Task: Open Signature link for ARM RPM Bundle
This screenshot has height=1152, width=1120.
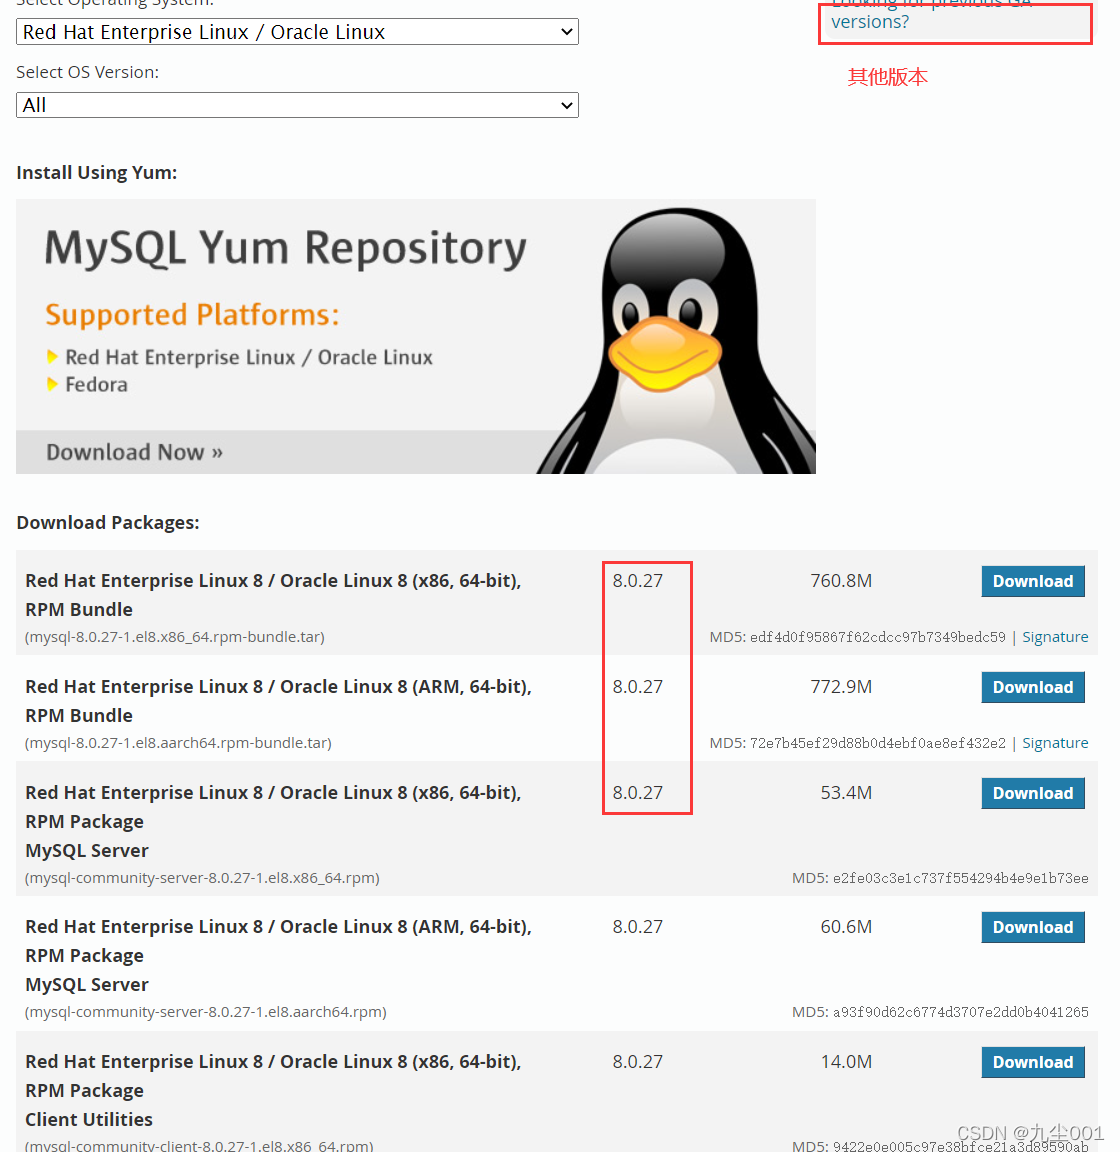Action: tap(1055, 743)
